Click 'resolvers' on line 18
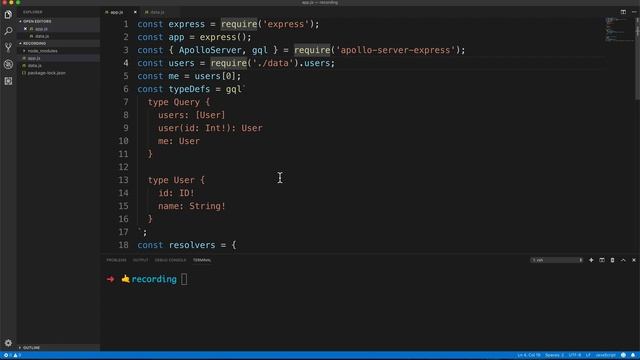 pos(192,245)
